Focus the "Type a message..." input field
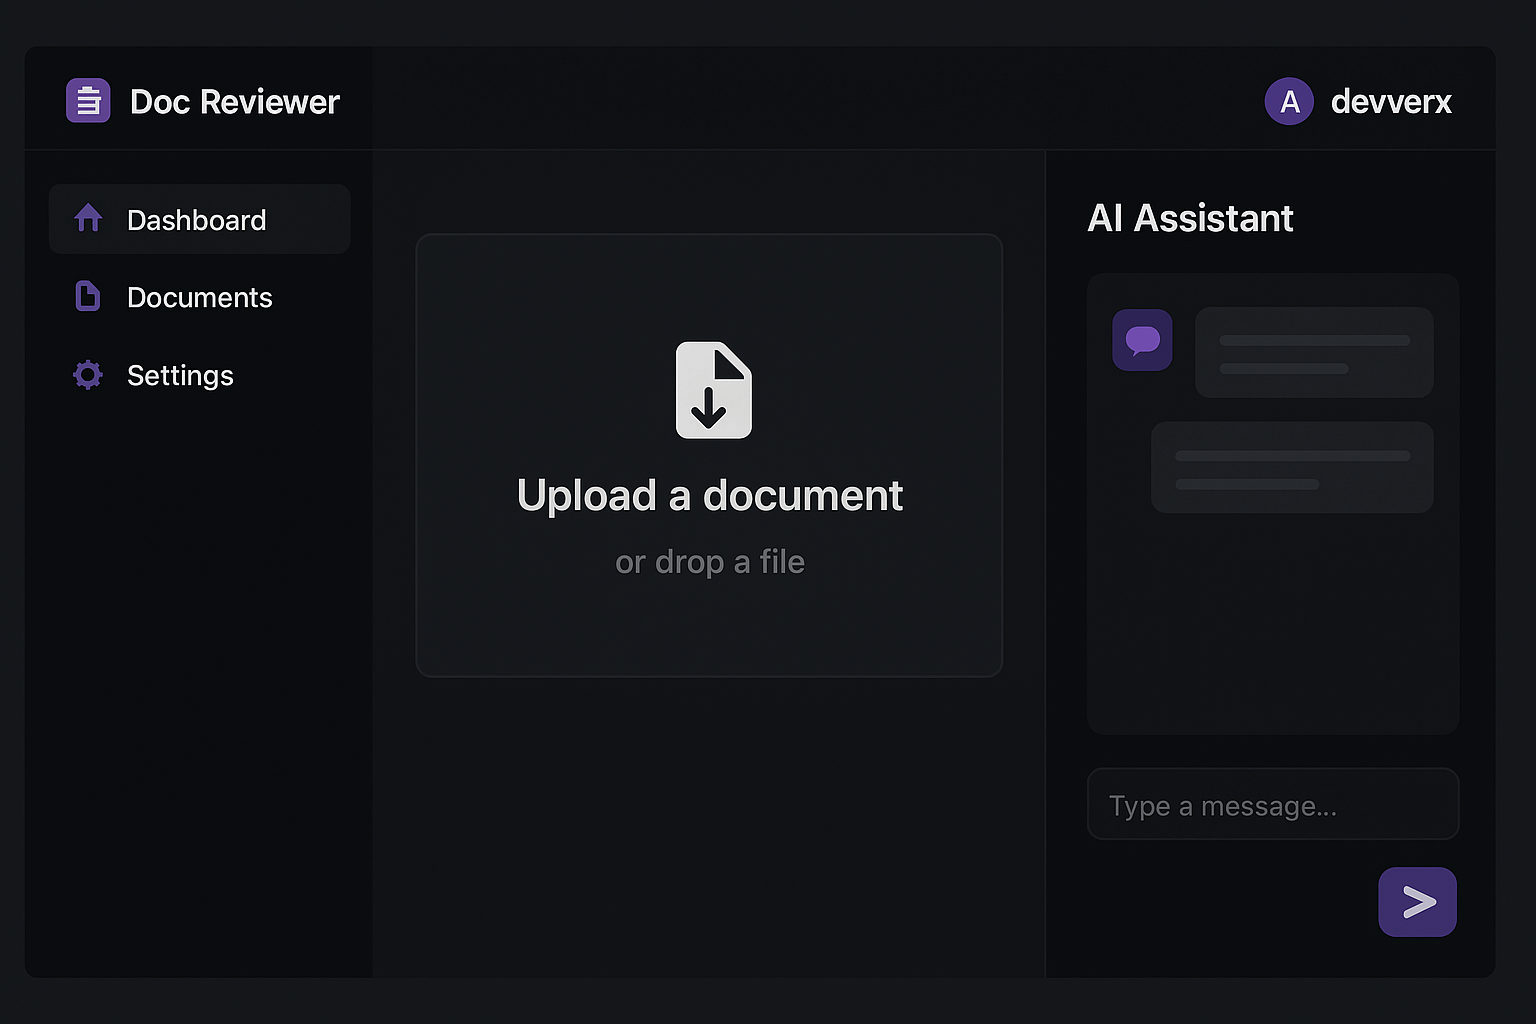 [x=1272, y=804]
